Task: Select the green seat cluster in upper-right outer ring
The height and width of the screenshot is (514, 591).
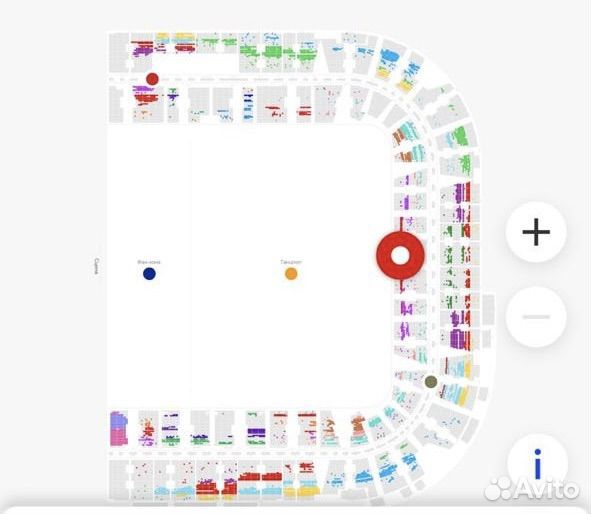Action: point(461,136)
